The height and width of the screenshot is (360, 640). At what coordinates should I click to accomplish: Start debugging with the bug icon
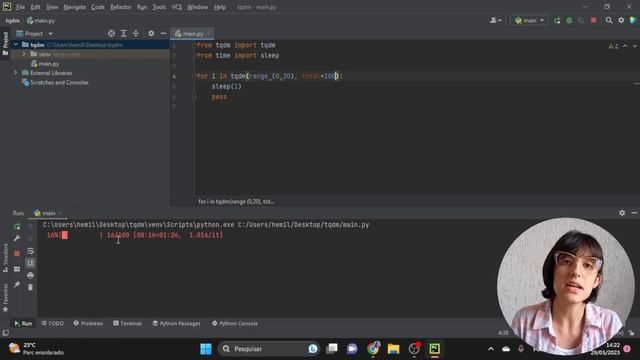coord(569,20)
